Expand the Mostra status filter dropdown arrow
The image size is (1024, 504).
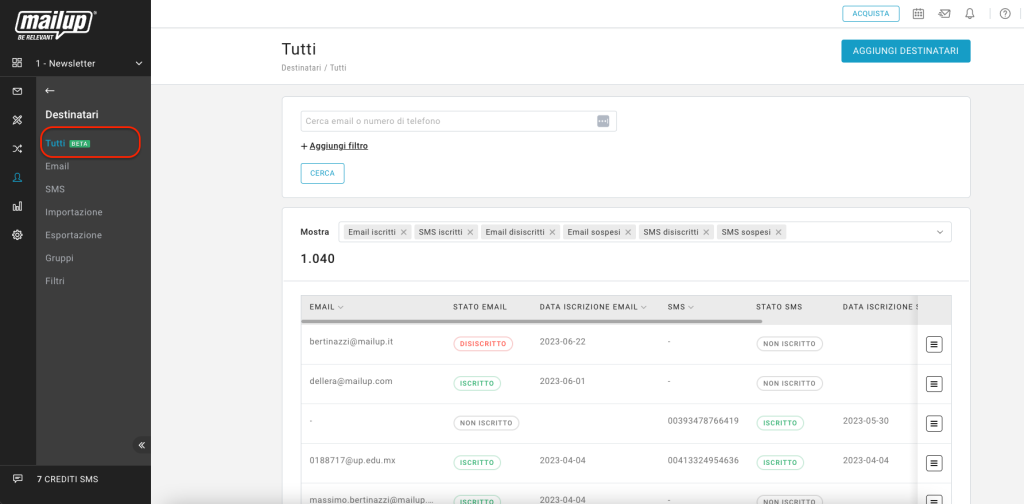click(x=940, y=232)
